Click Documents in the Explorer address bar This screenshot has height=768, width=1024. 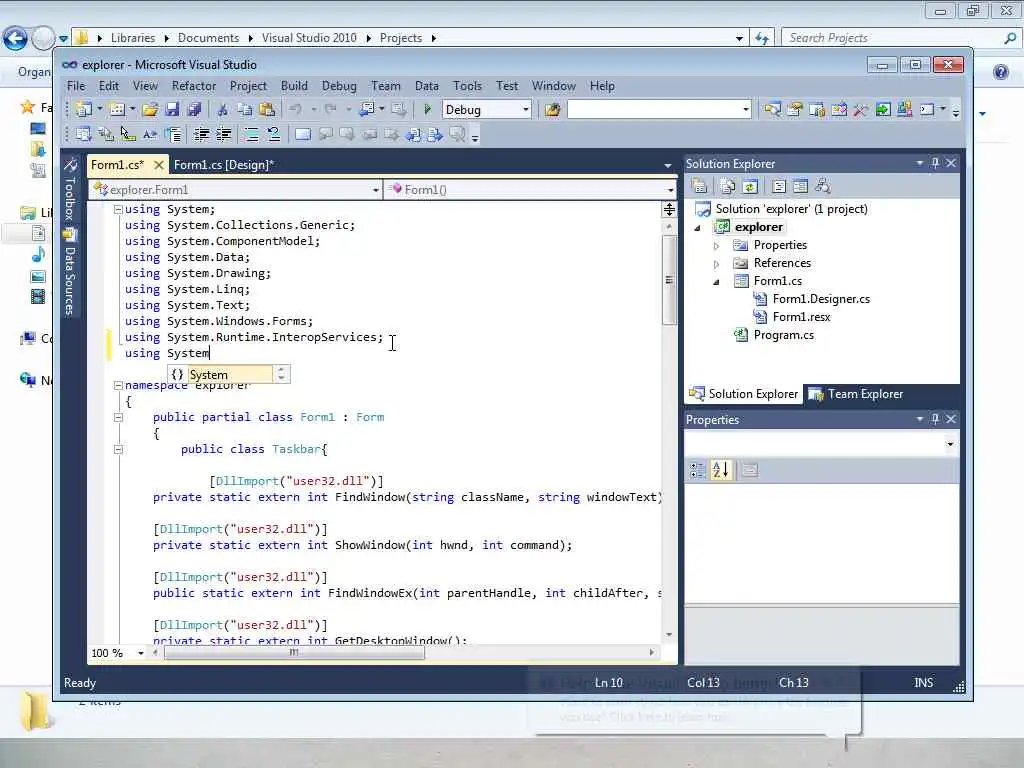208,38
